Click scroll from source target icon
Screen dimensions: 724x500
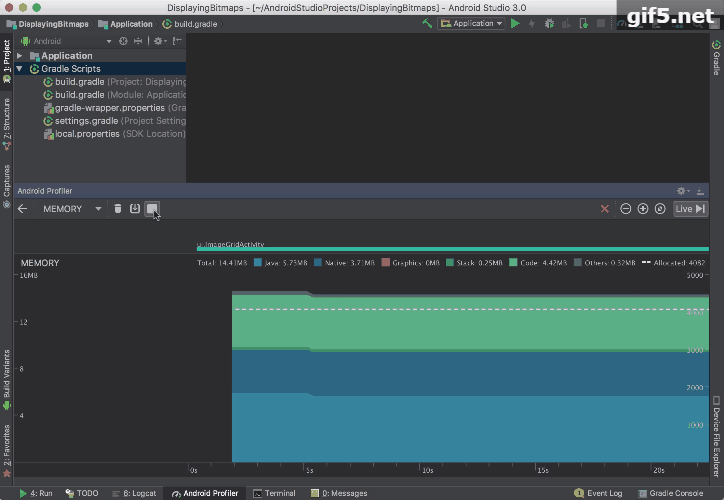123,41
